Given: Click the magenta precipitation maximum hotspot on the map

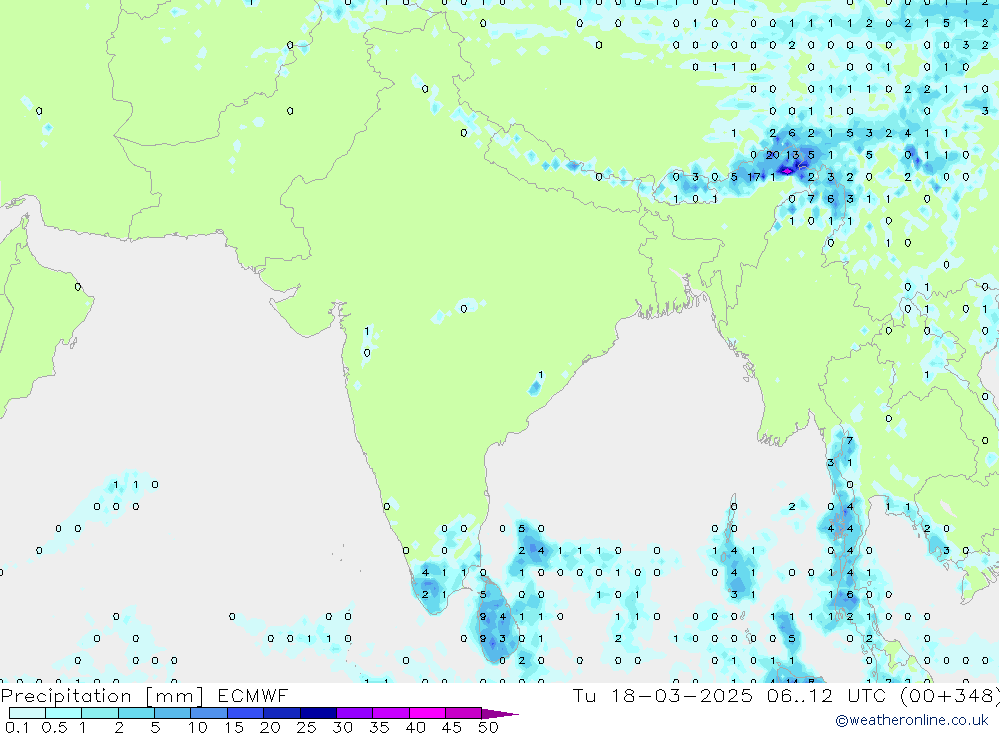Looking at the screenshot, I should [787, 171].
